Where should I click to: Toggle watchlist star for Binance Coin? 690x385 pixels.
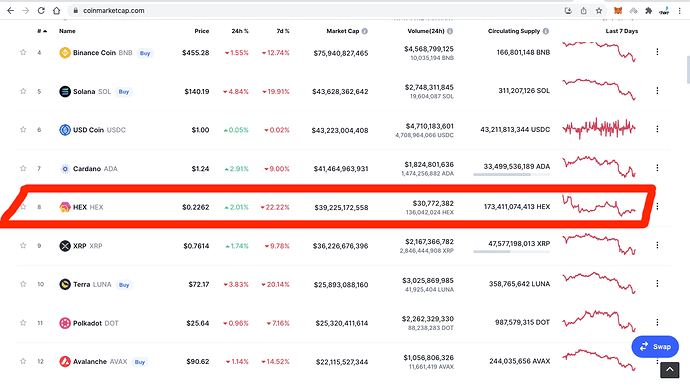pos(23,52)
